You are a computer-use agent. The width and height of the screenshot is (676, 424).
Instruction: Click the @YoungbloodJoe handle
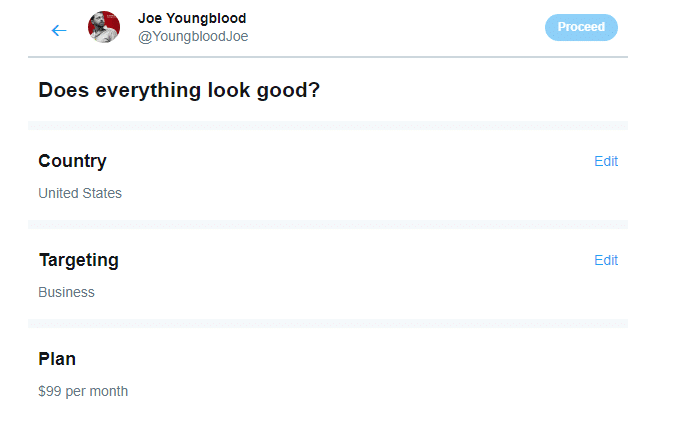pos(193,37)
